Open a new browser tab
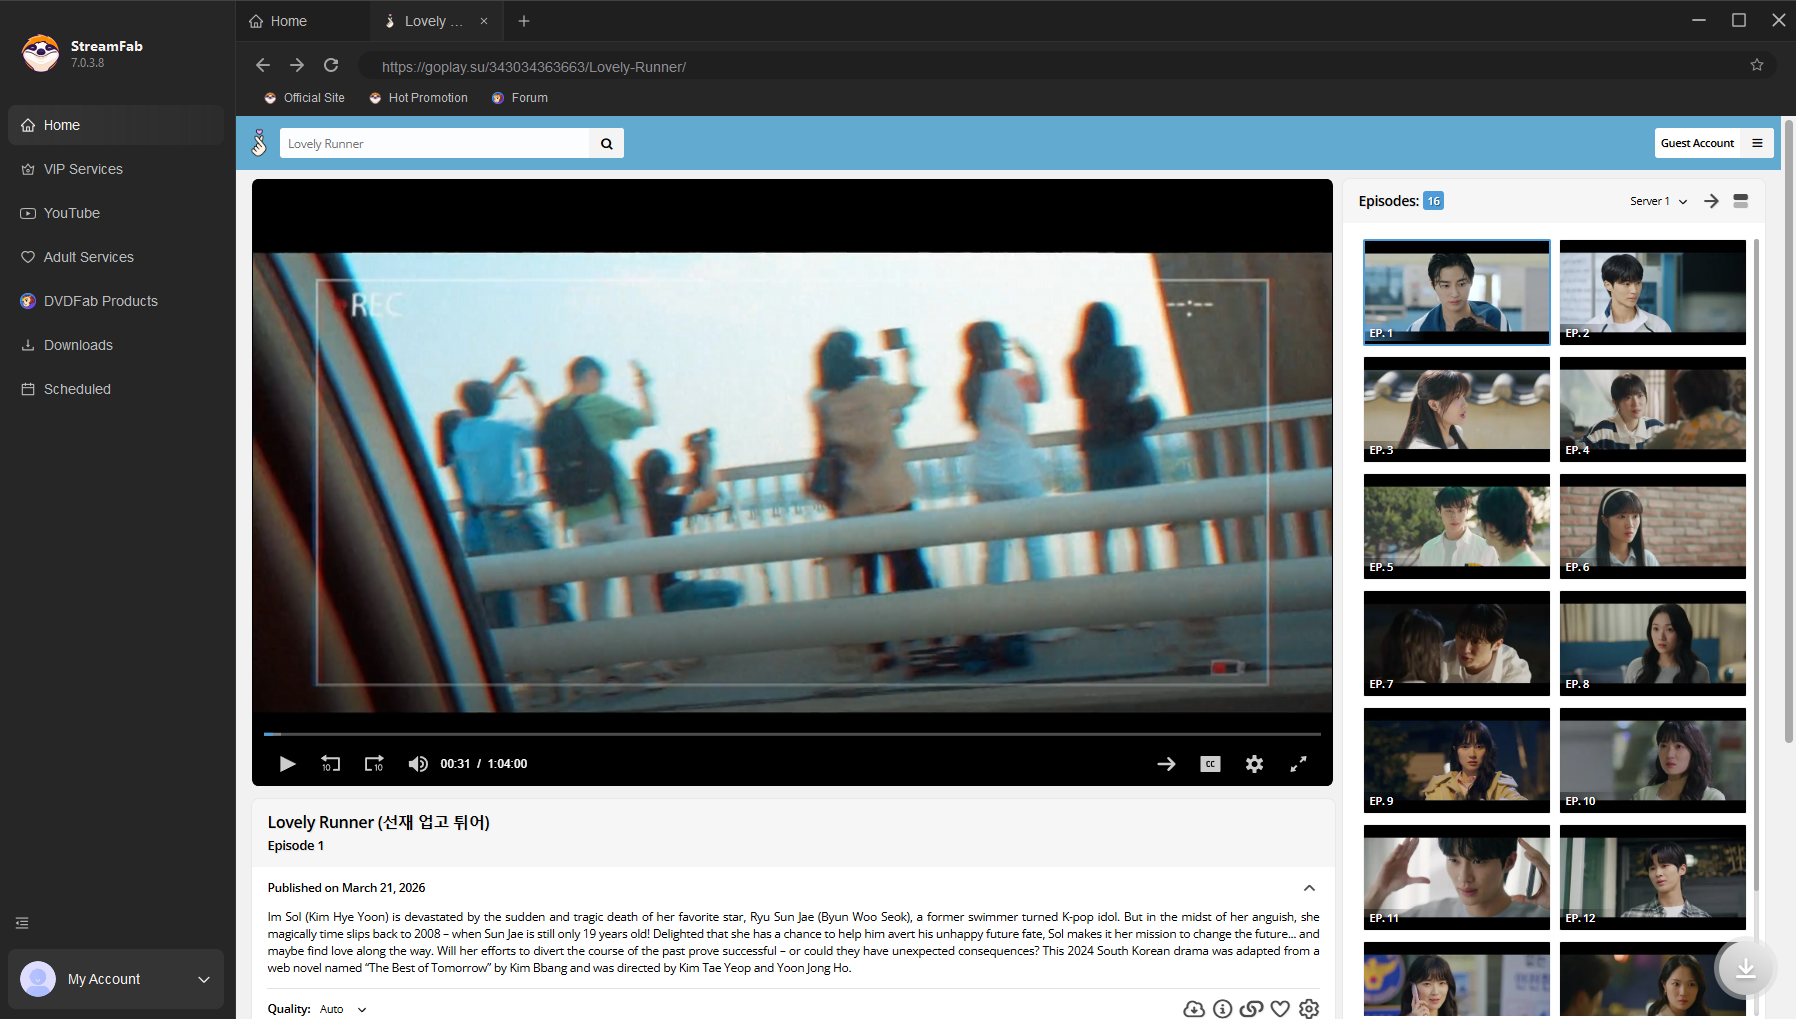This screenshot has width=1796, height=1019. pos(524,21)
